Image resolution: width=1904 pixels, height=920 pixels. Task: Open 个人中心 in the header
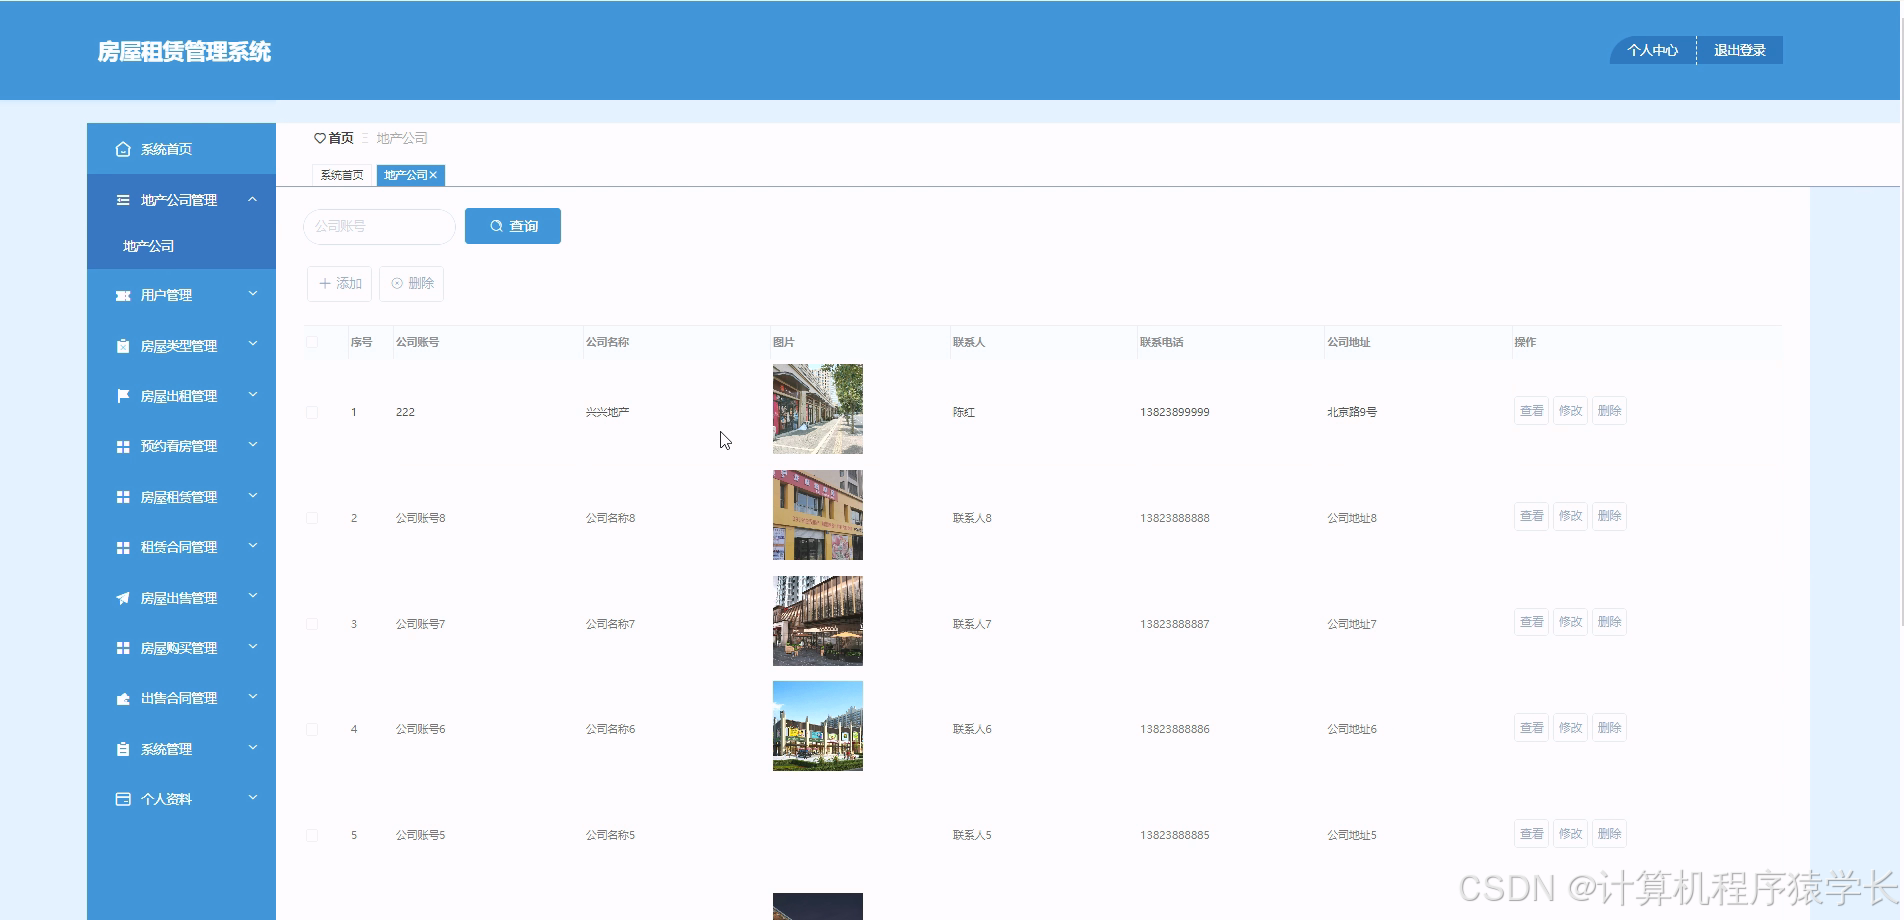[x=1652, y=50]
